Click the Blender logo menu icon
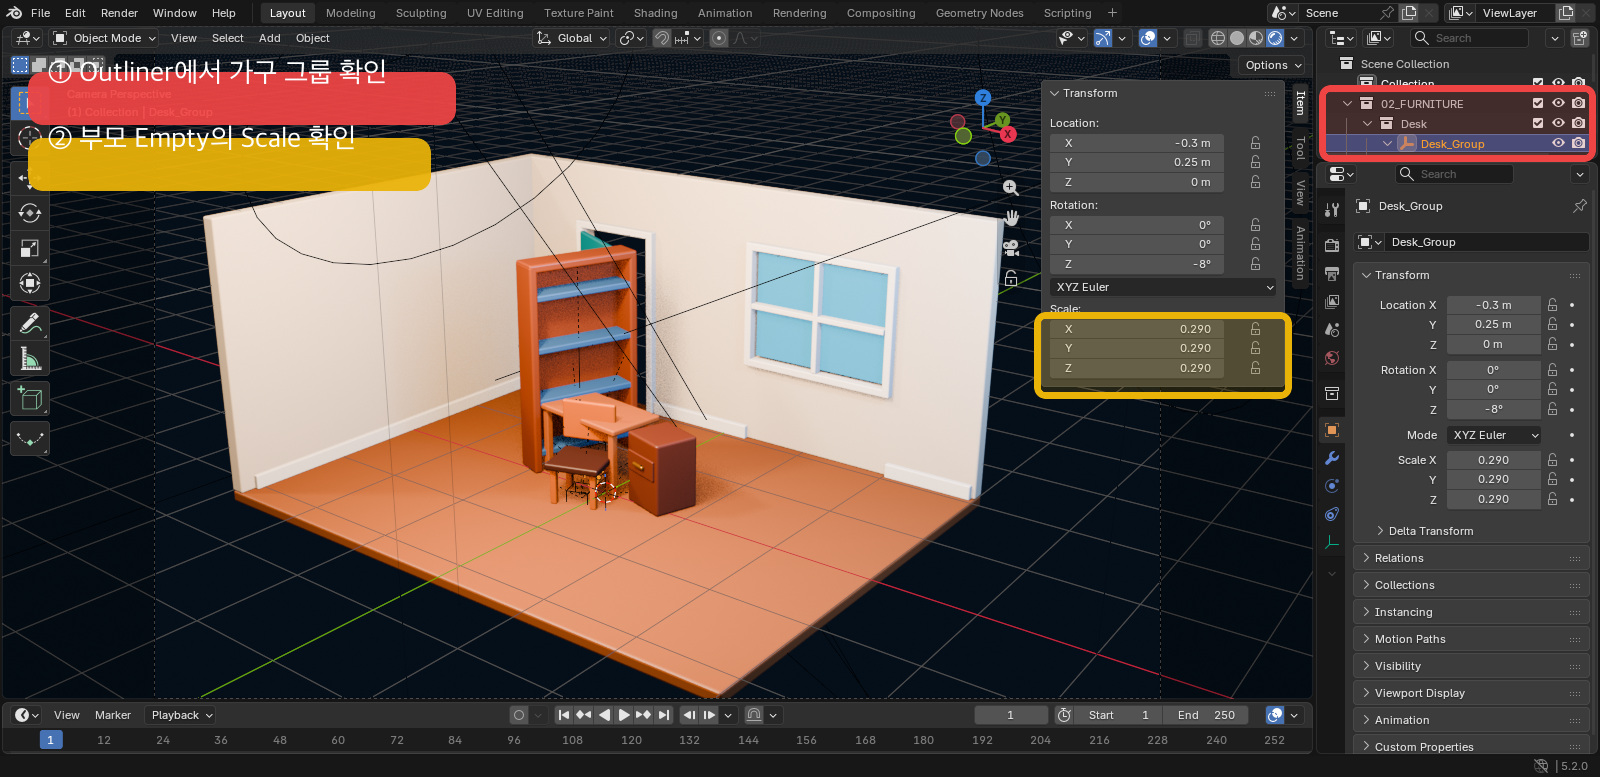 pyautogui.click(x=14, y=13)
